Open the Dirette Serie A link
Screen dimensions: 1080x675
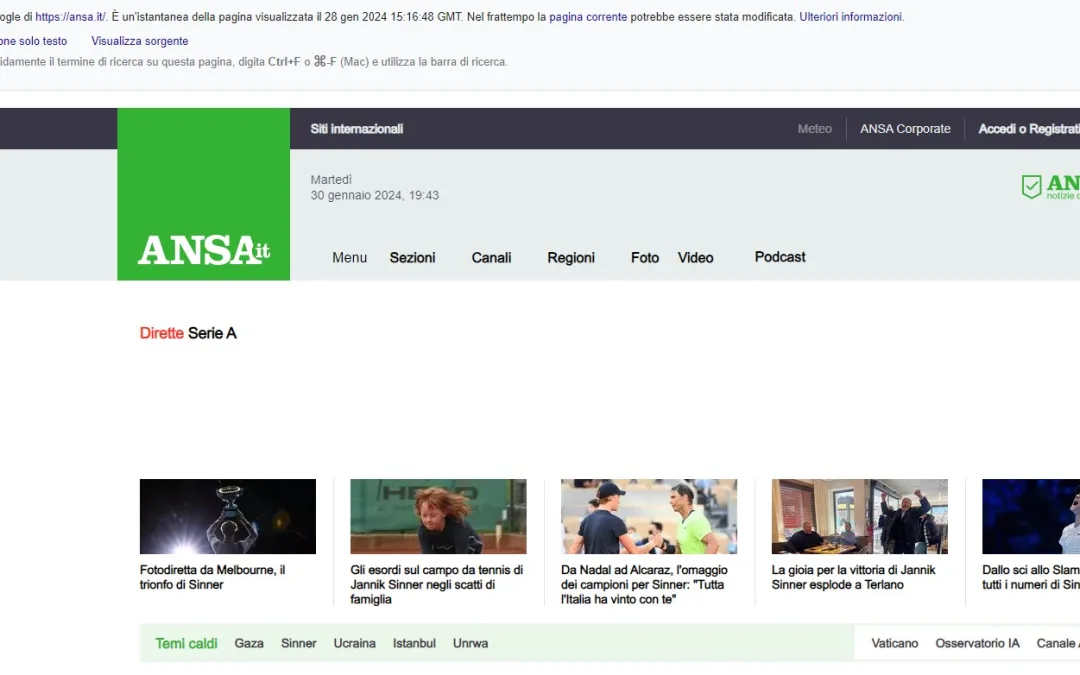pyautogui.click(x=188, y=333)
